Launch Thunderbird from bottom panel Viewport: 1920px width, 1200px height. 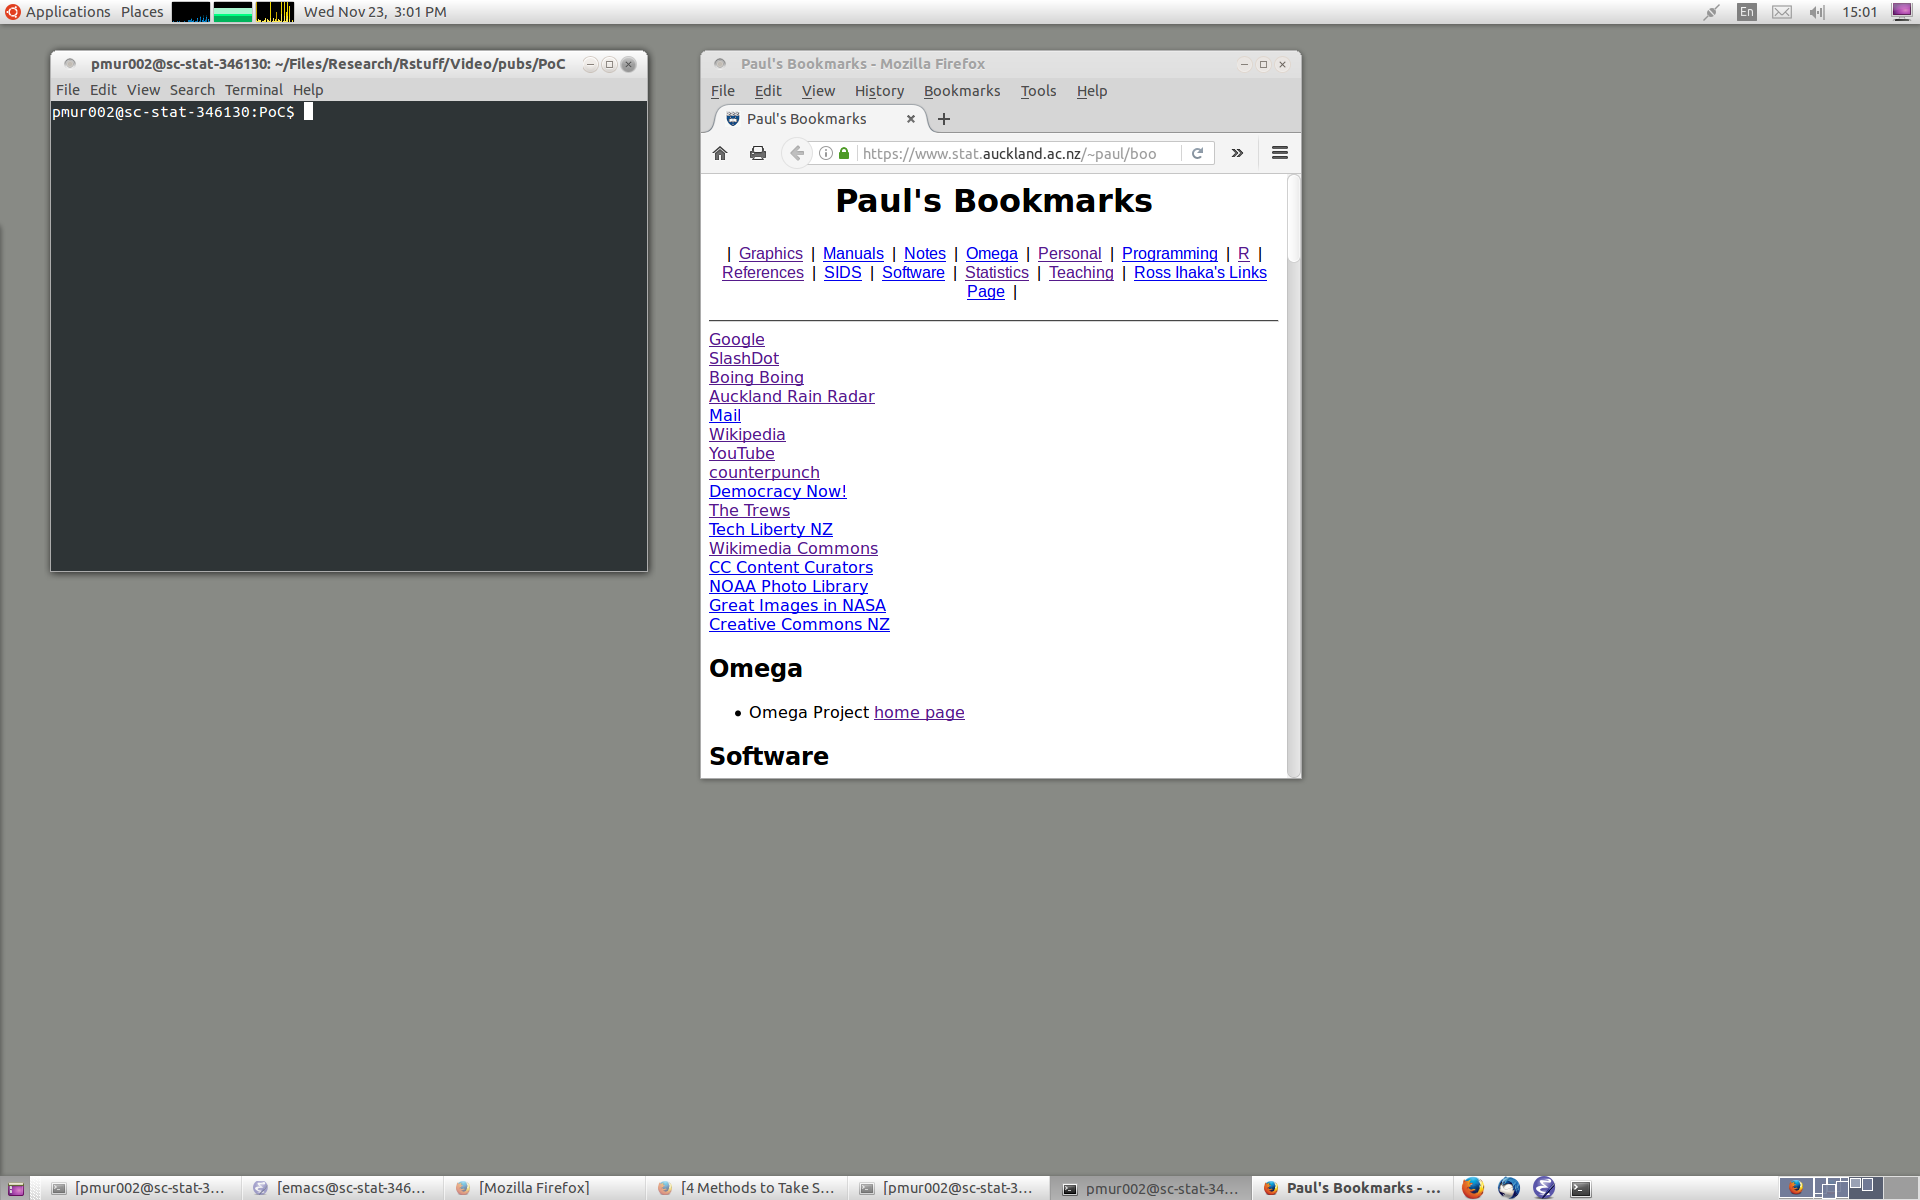coord(1508,1188)
